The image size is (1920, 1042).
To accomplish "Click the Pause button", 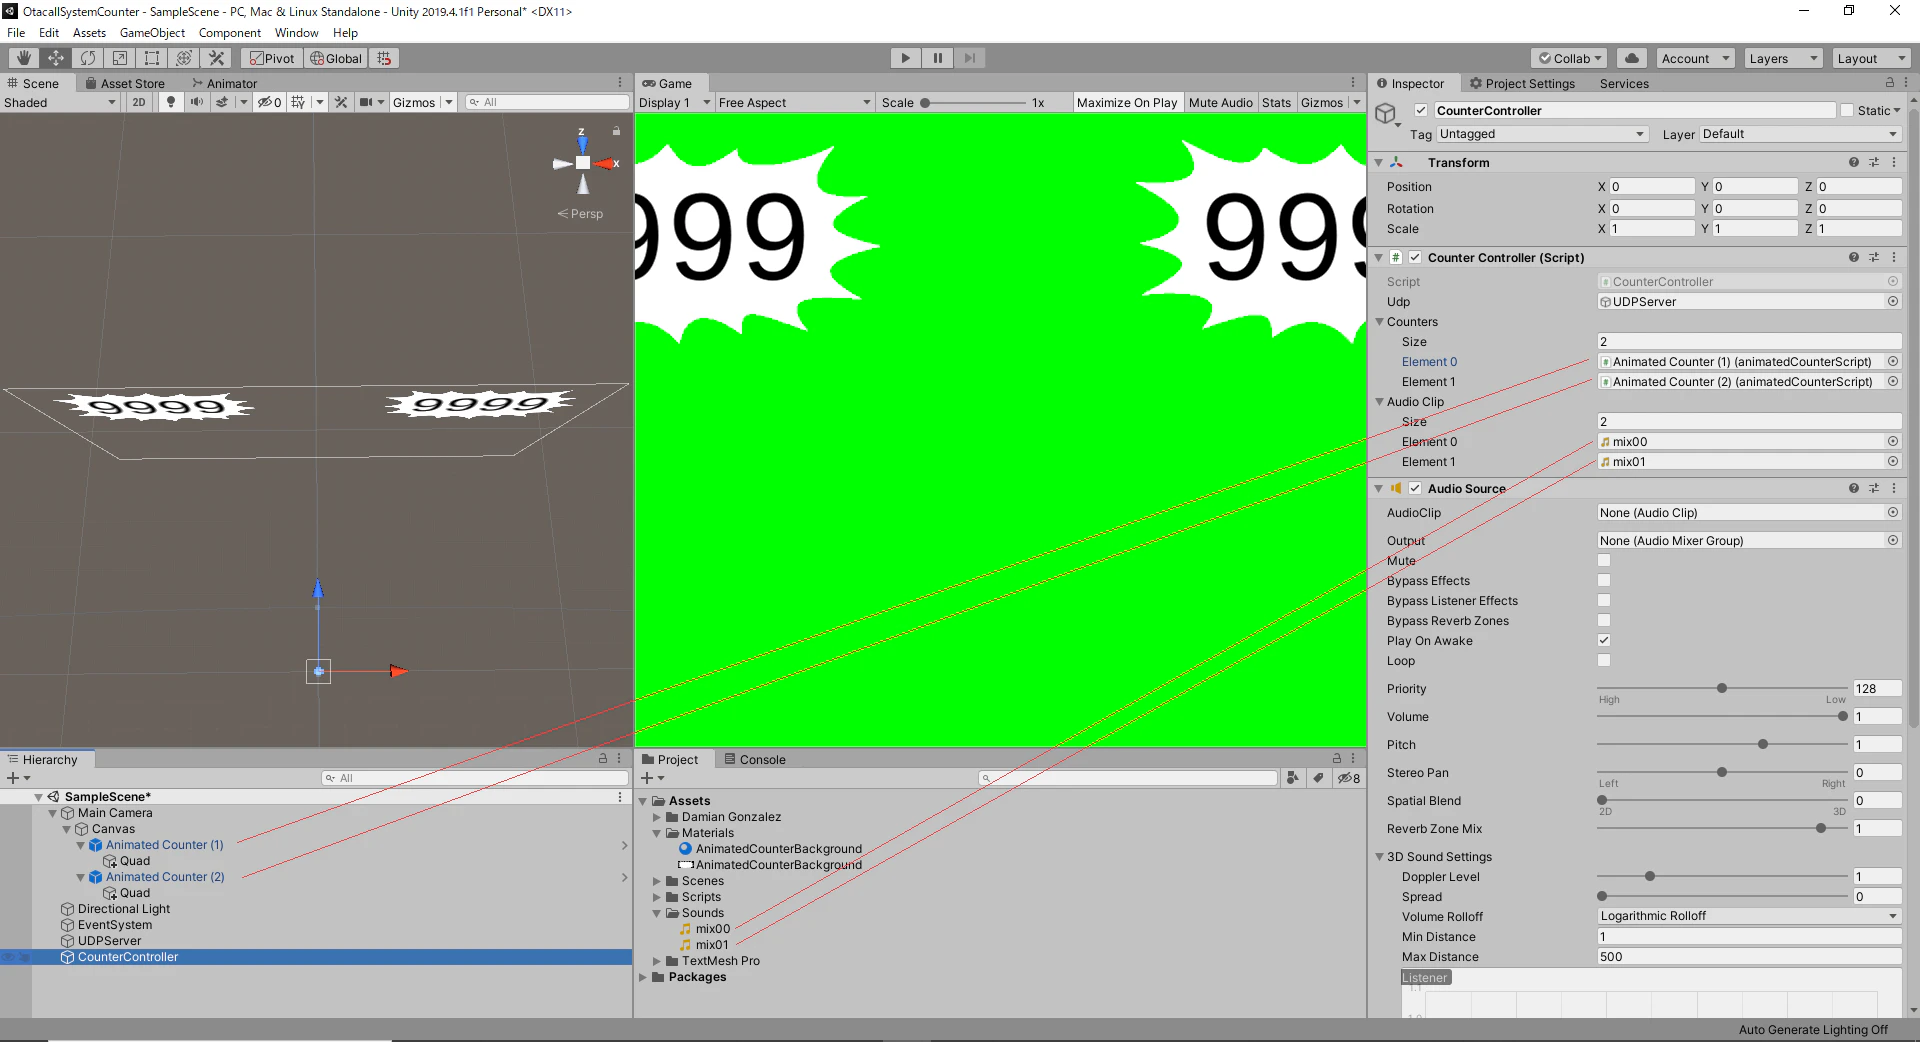I will (x=938, y=58).
